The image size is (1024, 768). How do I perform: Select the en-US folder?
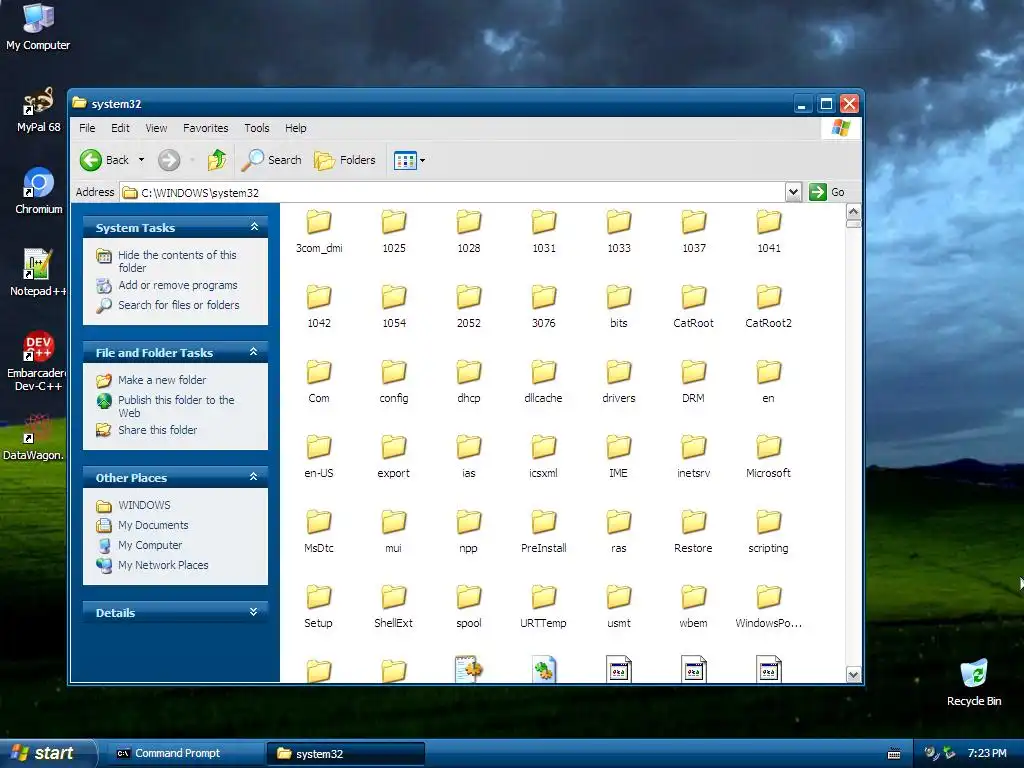click(x=319, y=456)
